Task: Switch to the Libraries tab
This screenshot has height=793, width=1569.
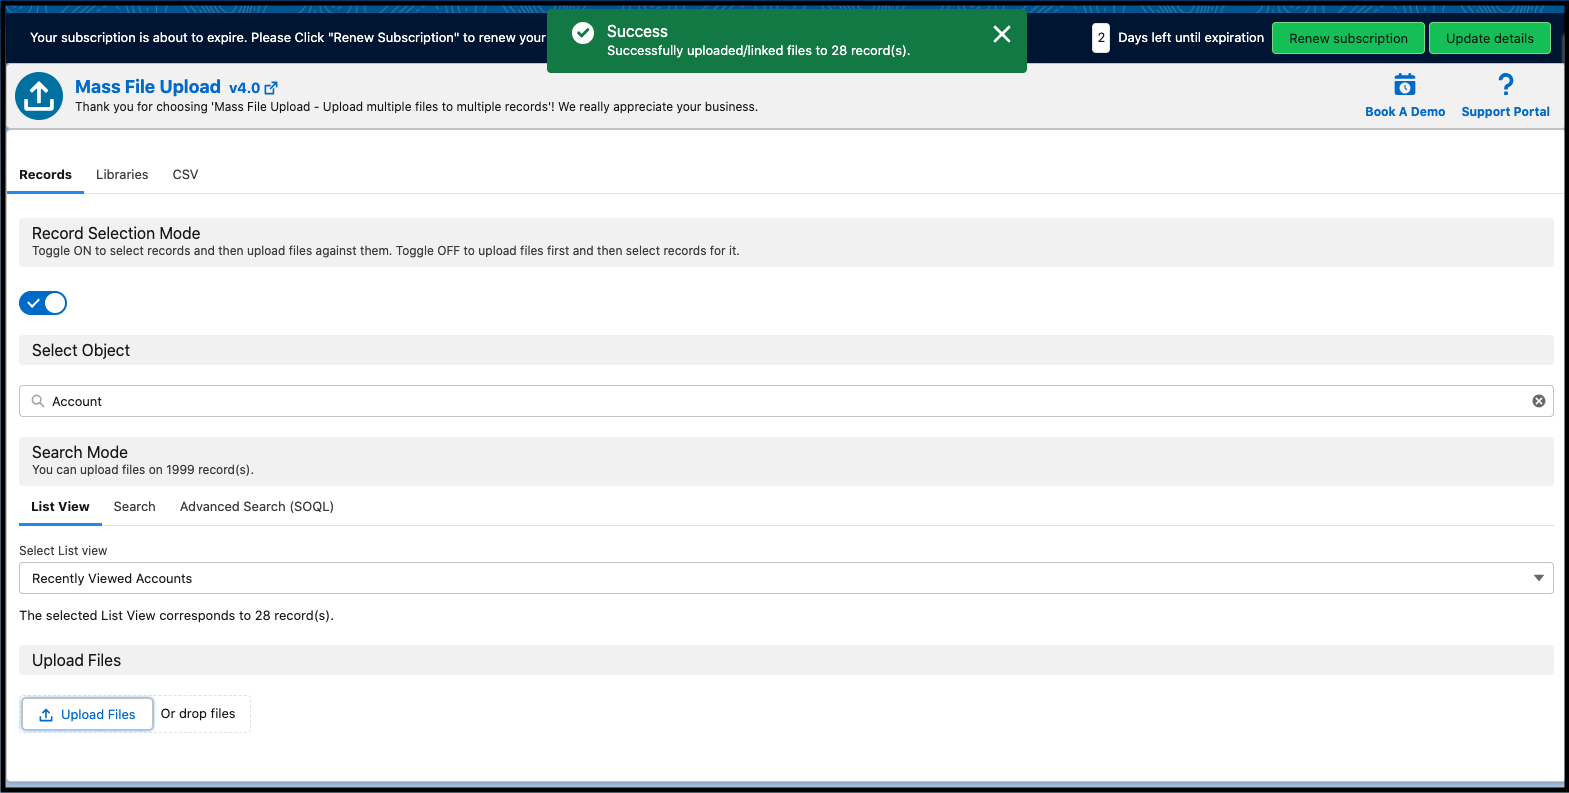Action: point(122,175)
